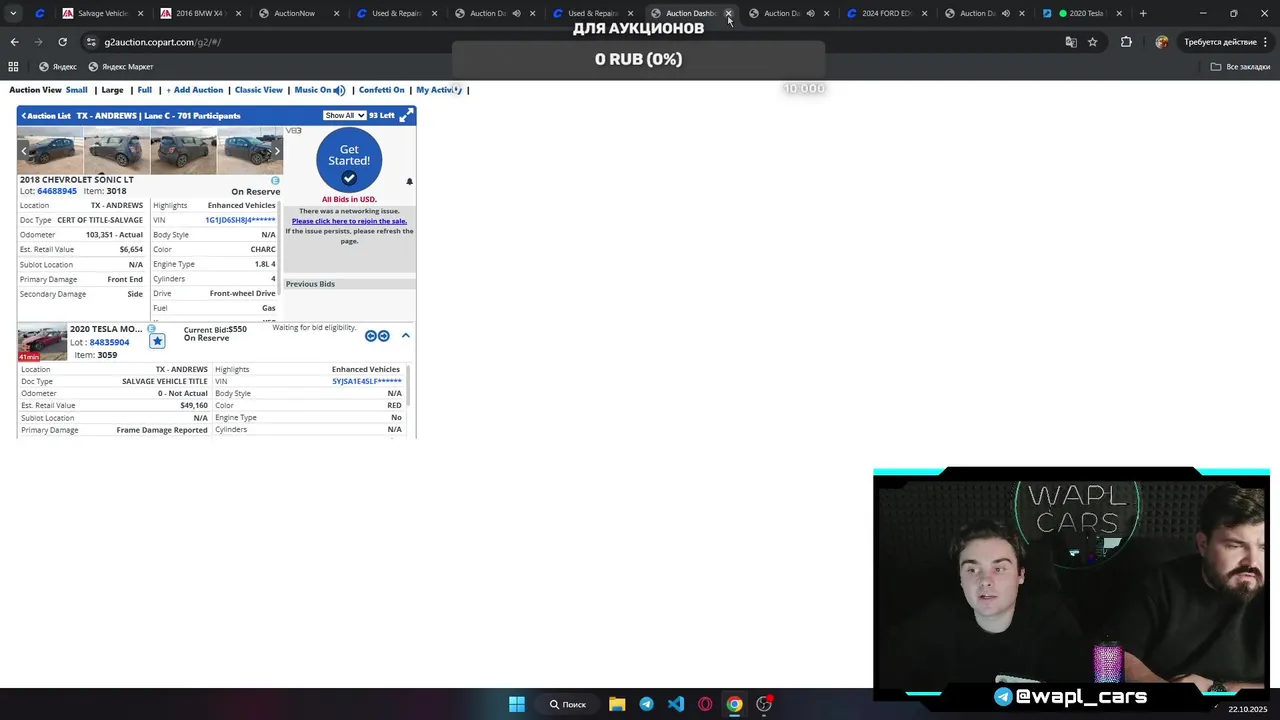This screenshot has height=720, width=1280.
Task: Show next vehicle photos arrow
Action: pyautogui.click(x=277, y=151)
